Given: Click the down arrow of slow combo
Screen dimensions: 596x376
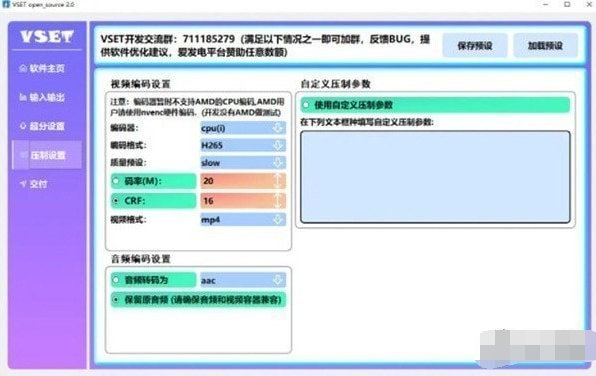Looking at the screenshot, I should (x=278, y=163).
